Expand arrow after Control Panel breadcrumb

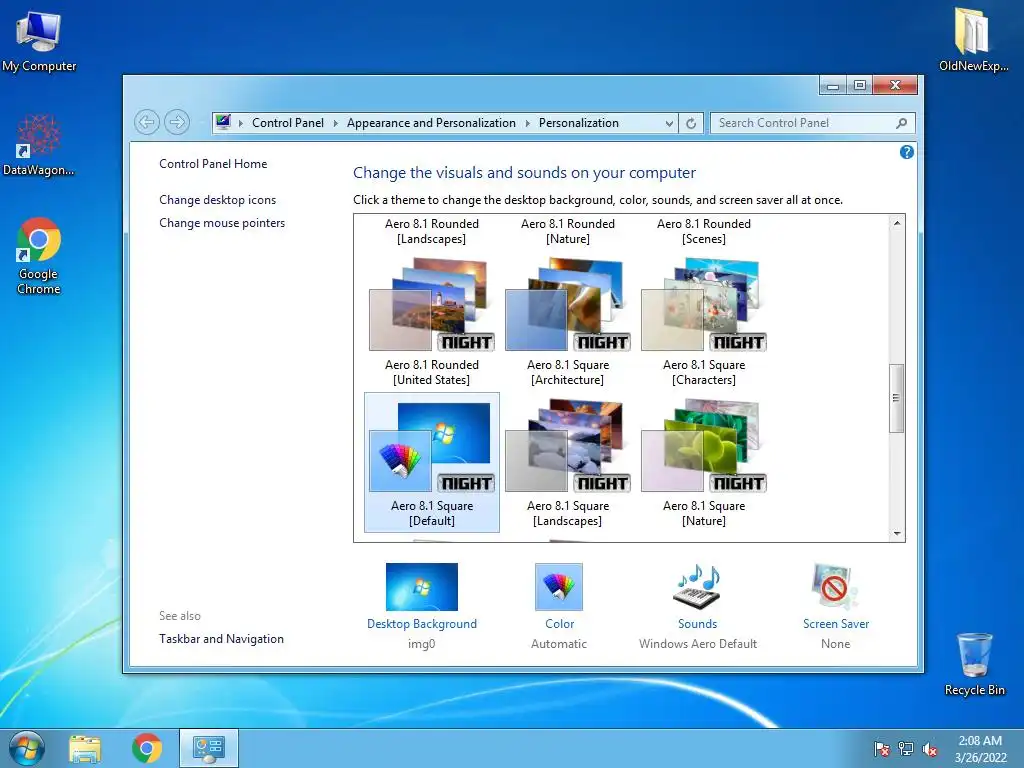pyautogui.click(x=336, y=123)
